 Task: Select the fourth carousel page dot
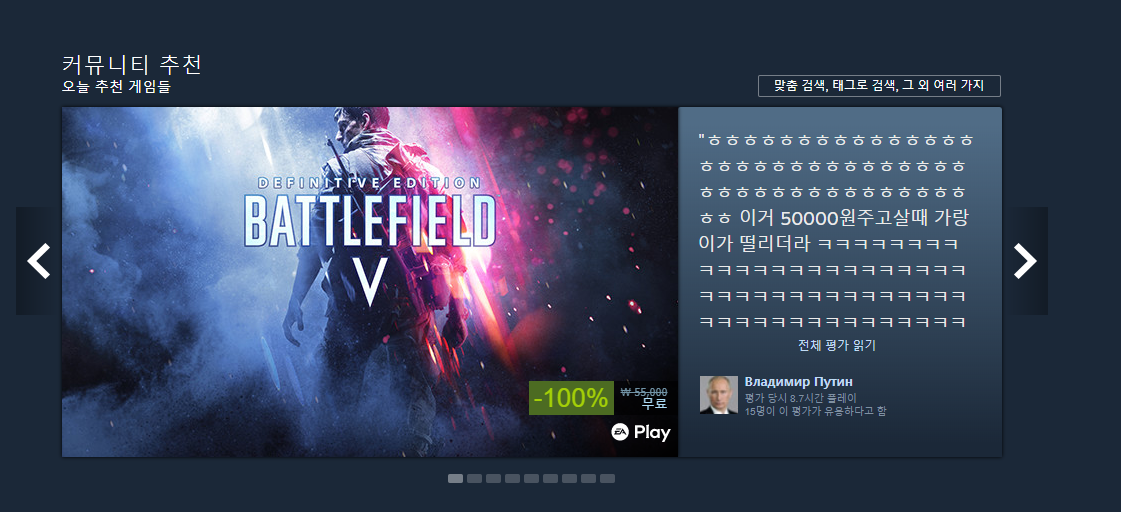pos(513,478)
